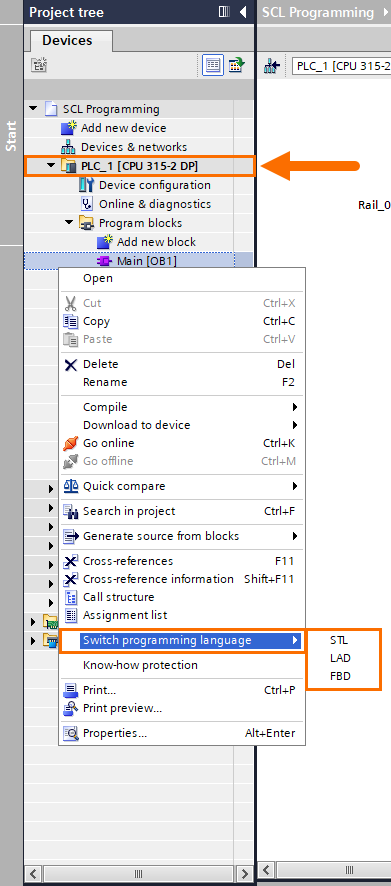
Task: Select Devices & networks in tree
Action: pos(134,147)
